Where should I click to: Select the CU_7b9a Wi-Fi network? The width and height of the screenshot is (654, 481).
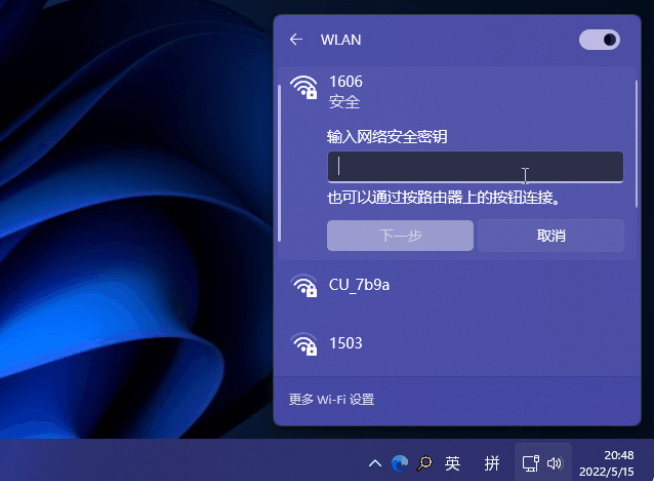coord(359,285)
